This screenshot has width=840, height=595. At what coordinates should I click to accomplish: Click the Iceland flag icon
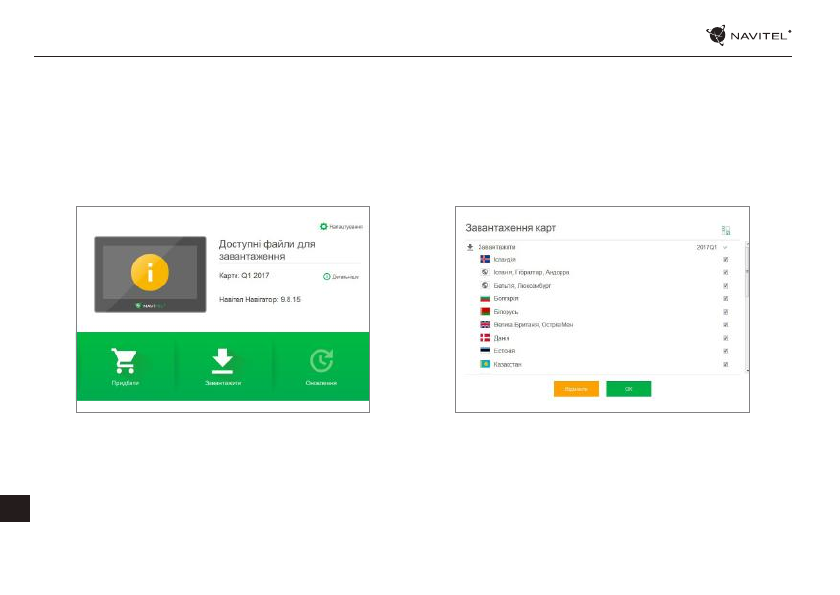(485, 259)
